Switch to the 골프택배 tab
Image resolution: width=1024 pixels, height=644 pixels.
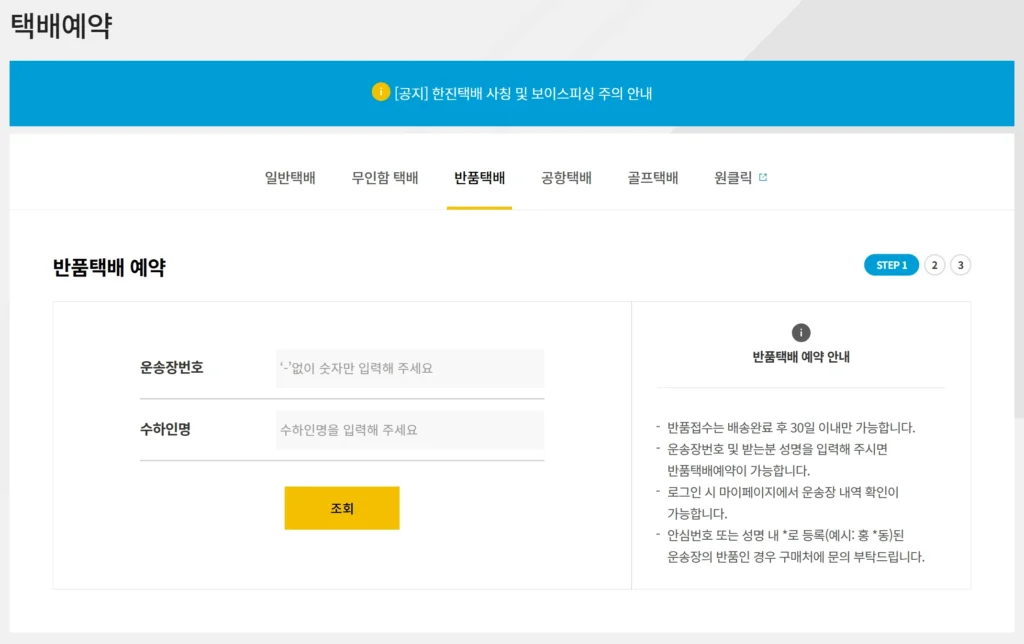click(x=652, y=176)
